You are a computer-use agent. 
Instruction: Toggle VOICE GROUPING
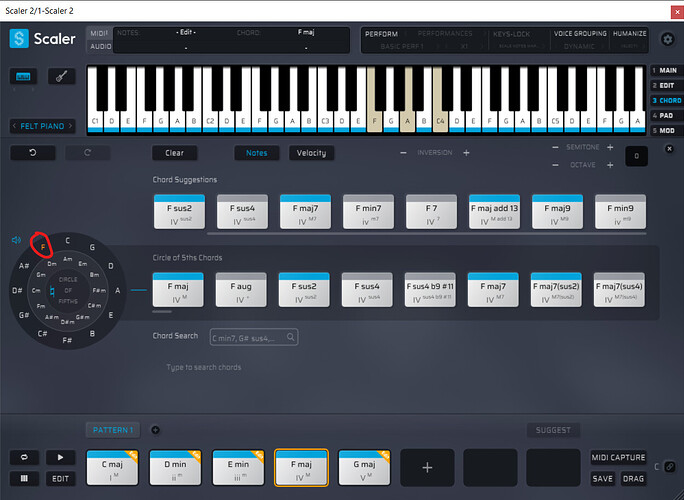(580, 34)
